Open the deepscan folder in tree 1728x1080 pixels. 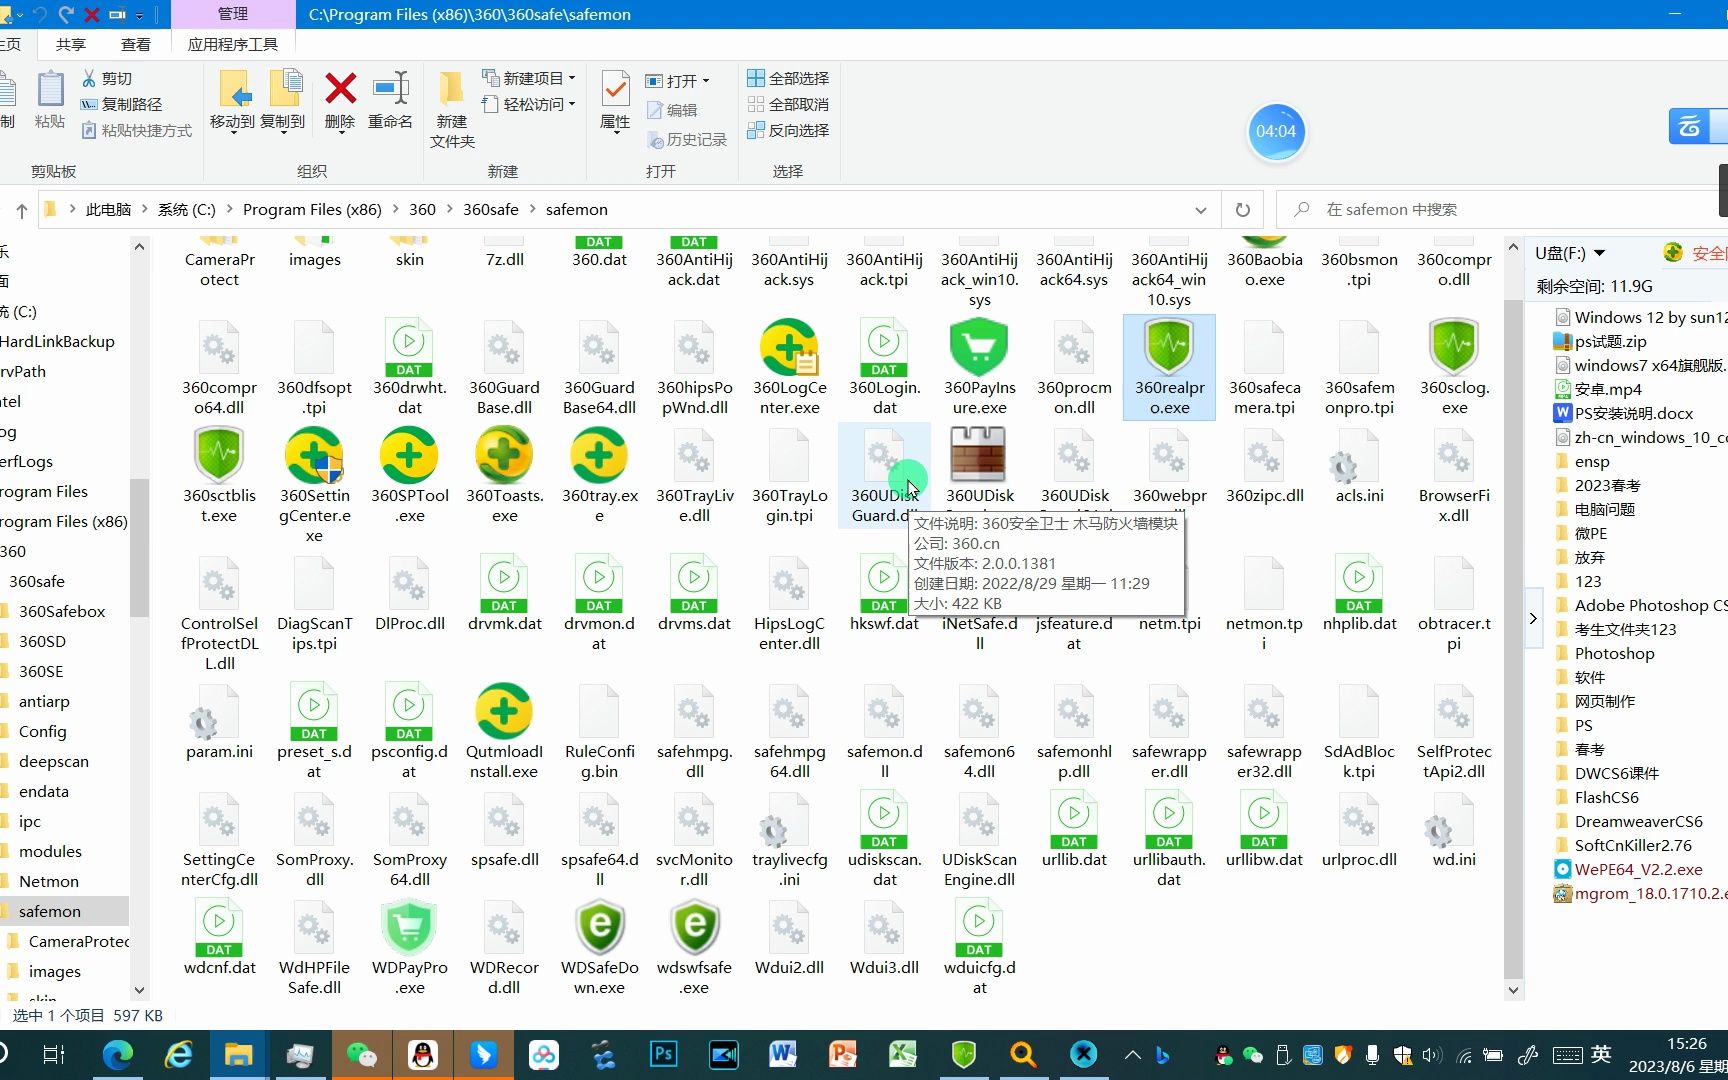54,761
